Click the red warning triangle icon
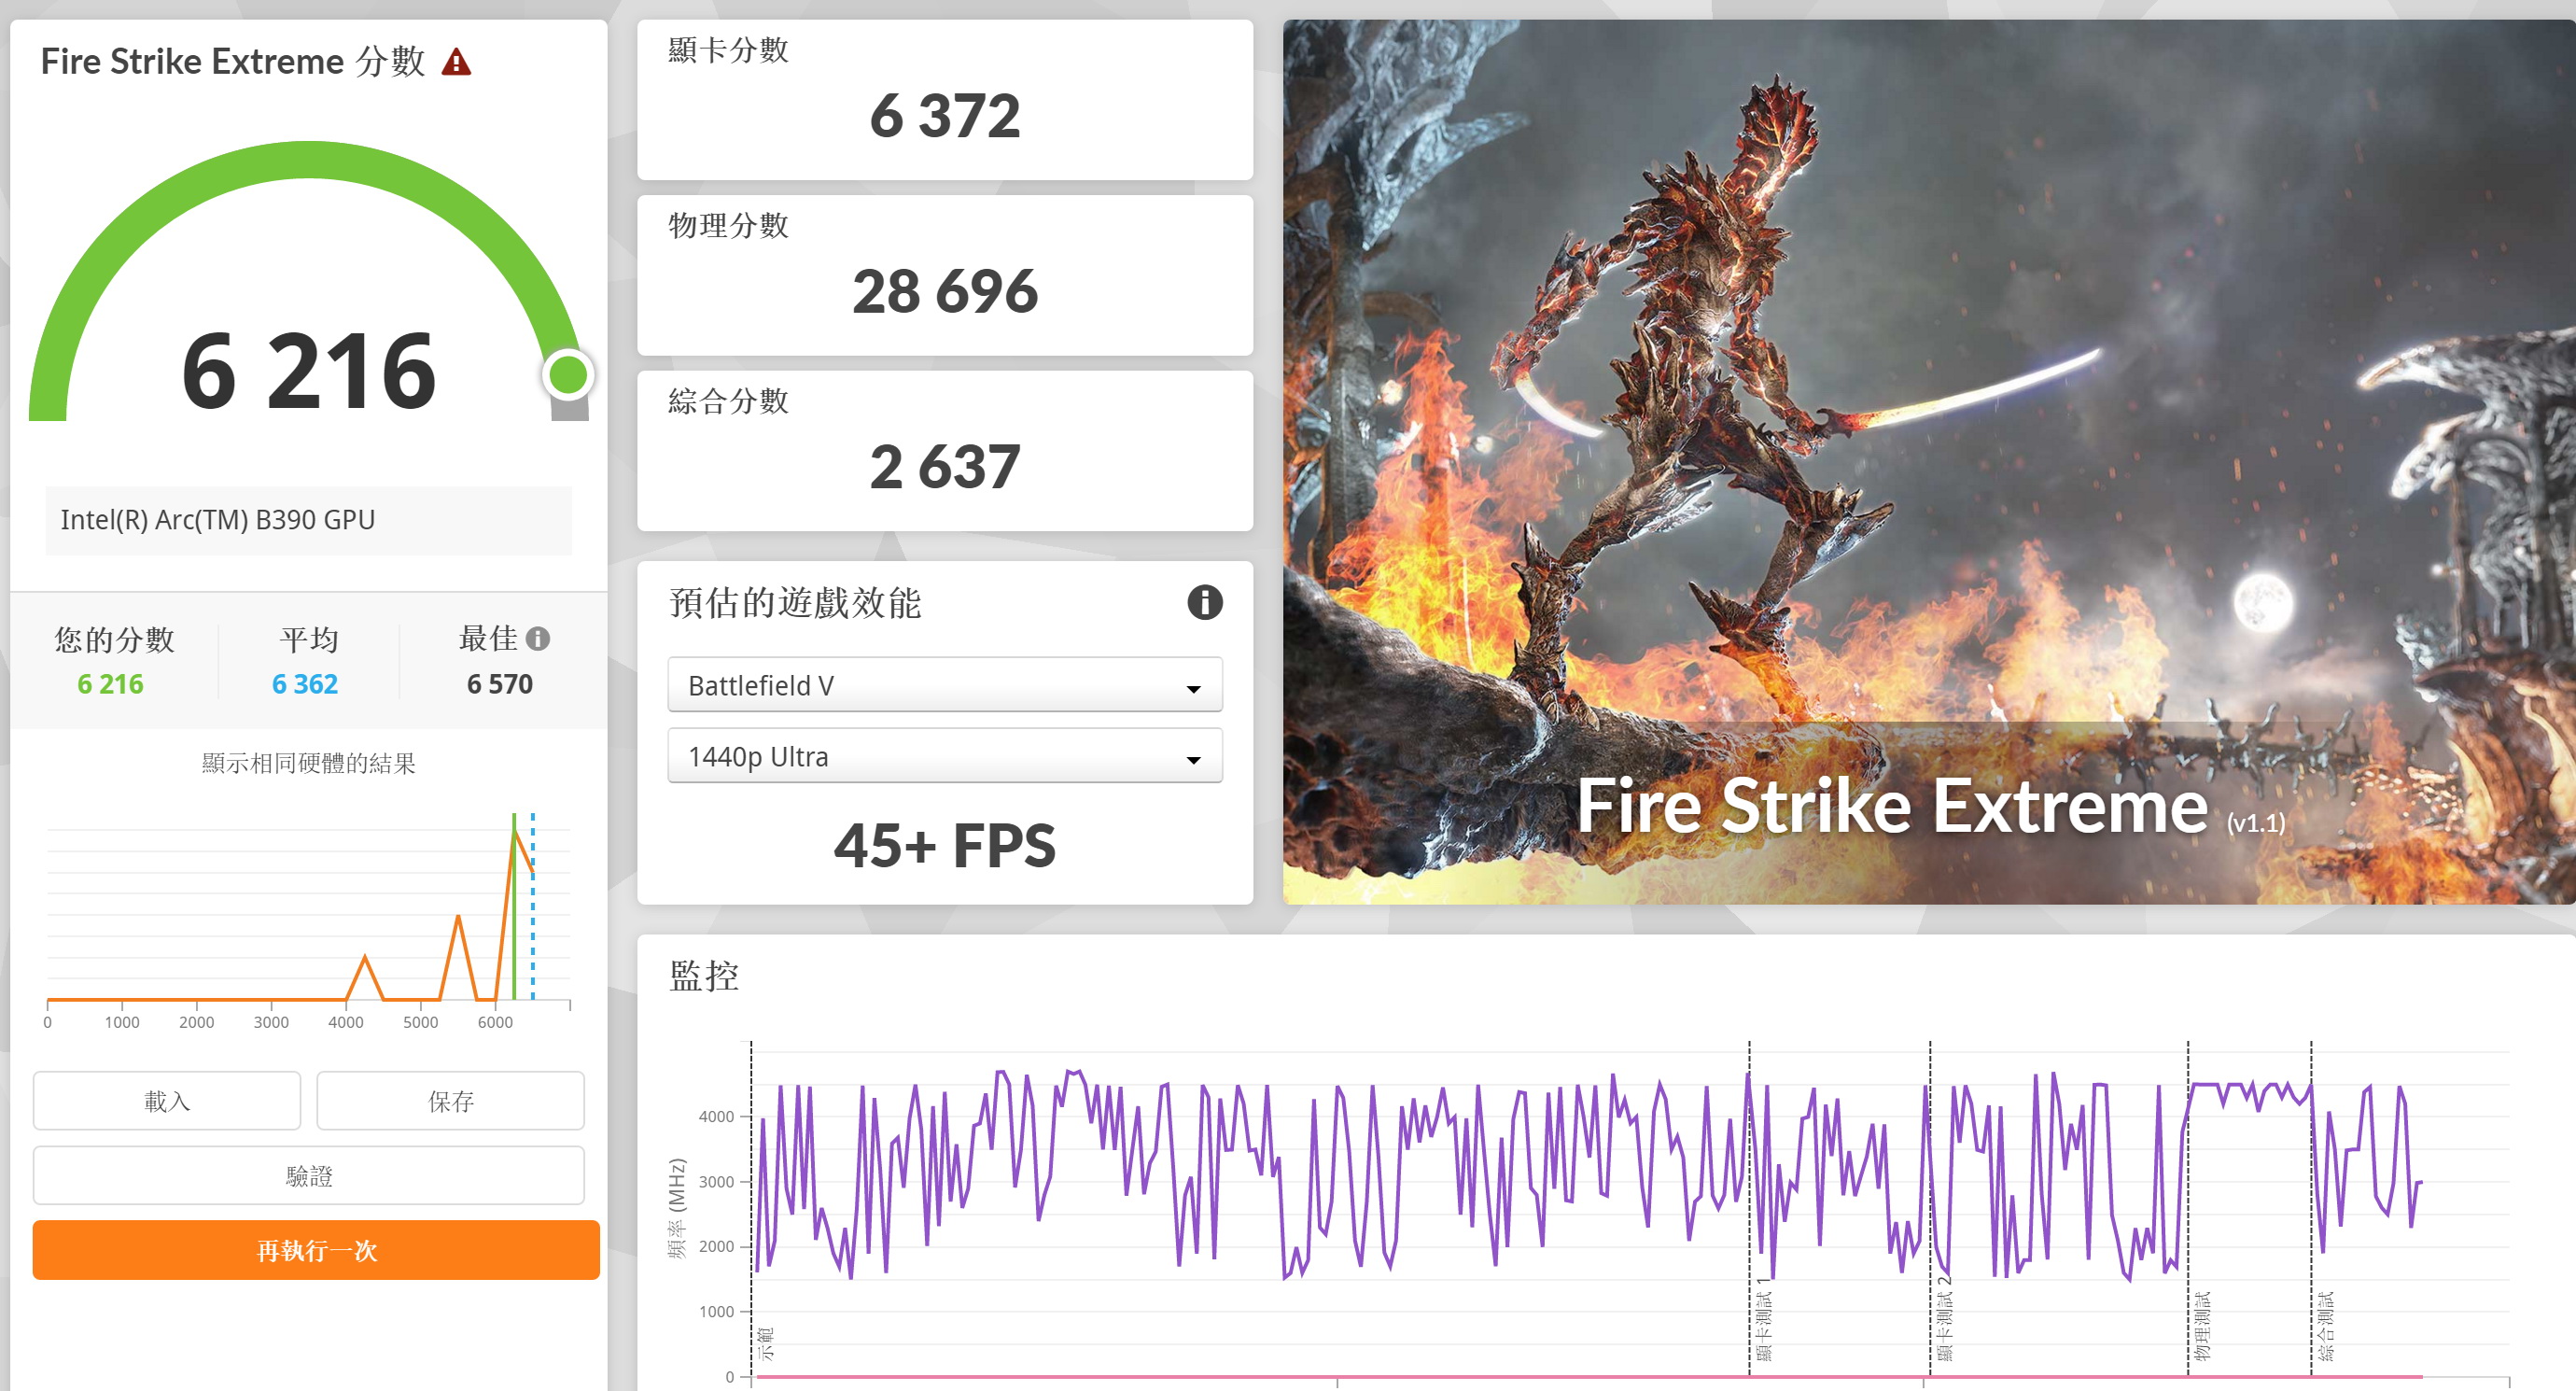 (456, 63)
